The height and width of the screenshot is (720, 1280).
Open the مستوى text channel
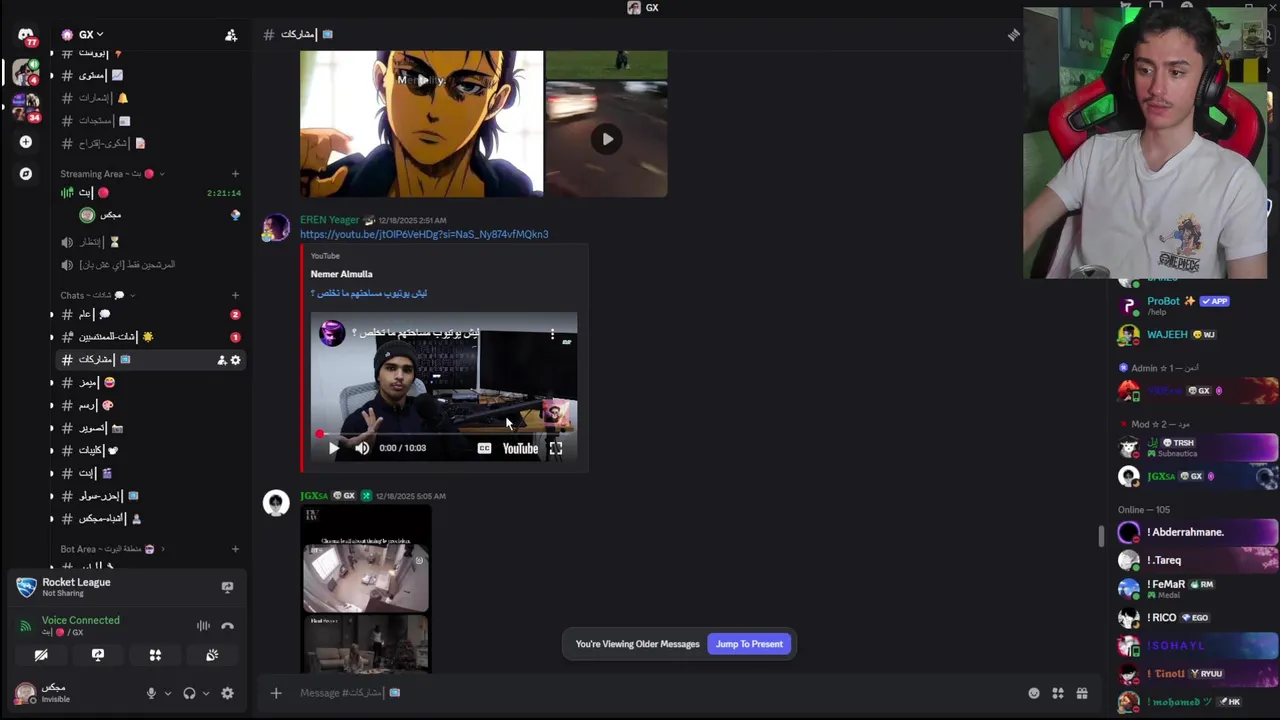(x=150, y=75)
